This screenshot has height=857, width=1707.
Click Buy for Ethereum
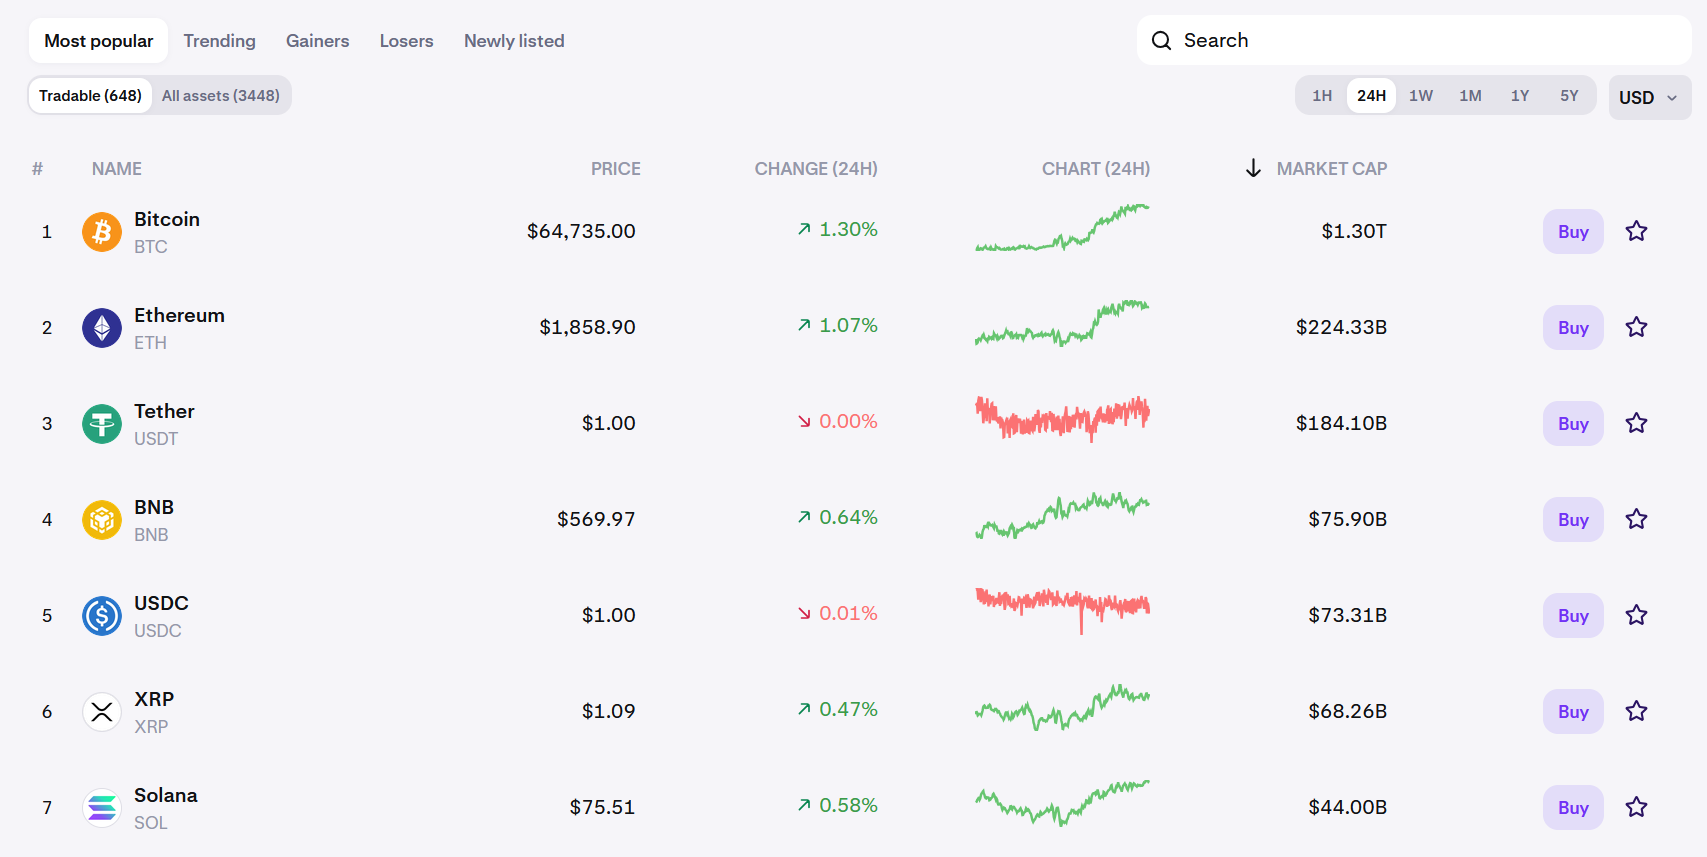(1573, 328)
